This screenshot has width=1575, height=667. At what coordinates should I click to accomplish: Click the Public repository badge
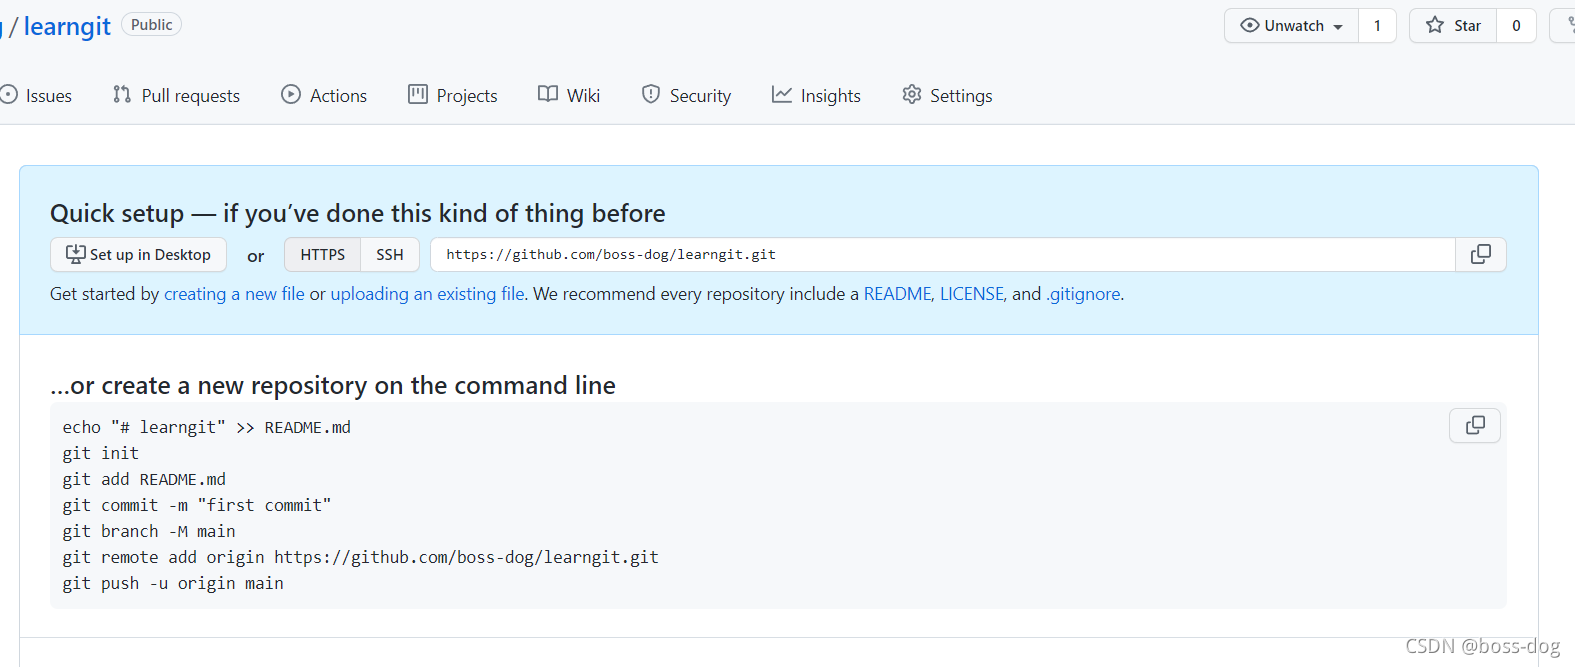151,24
